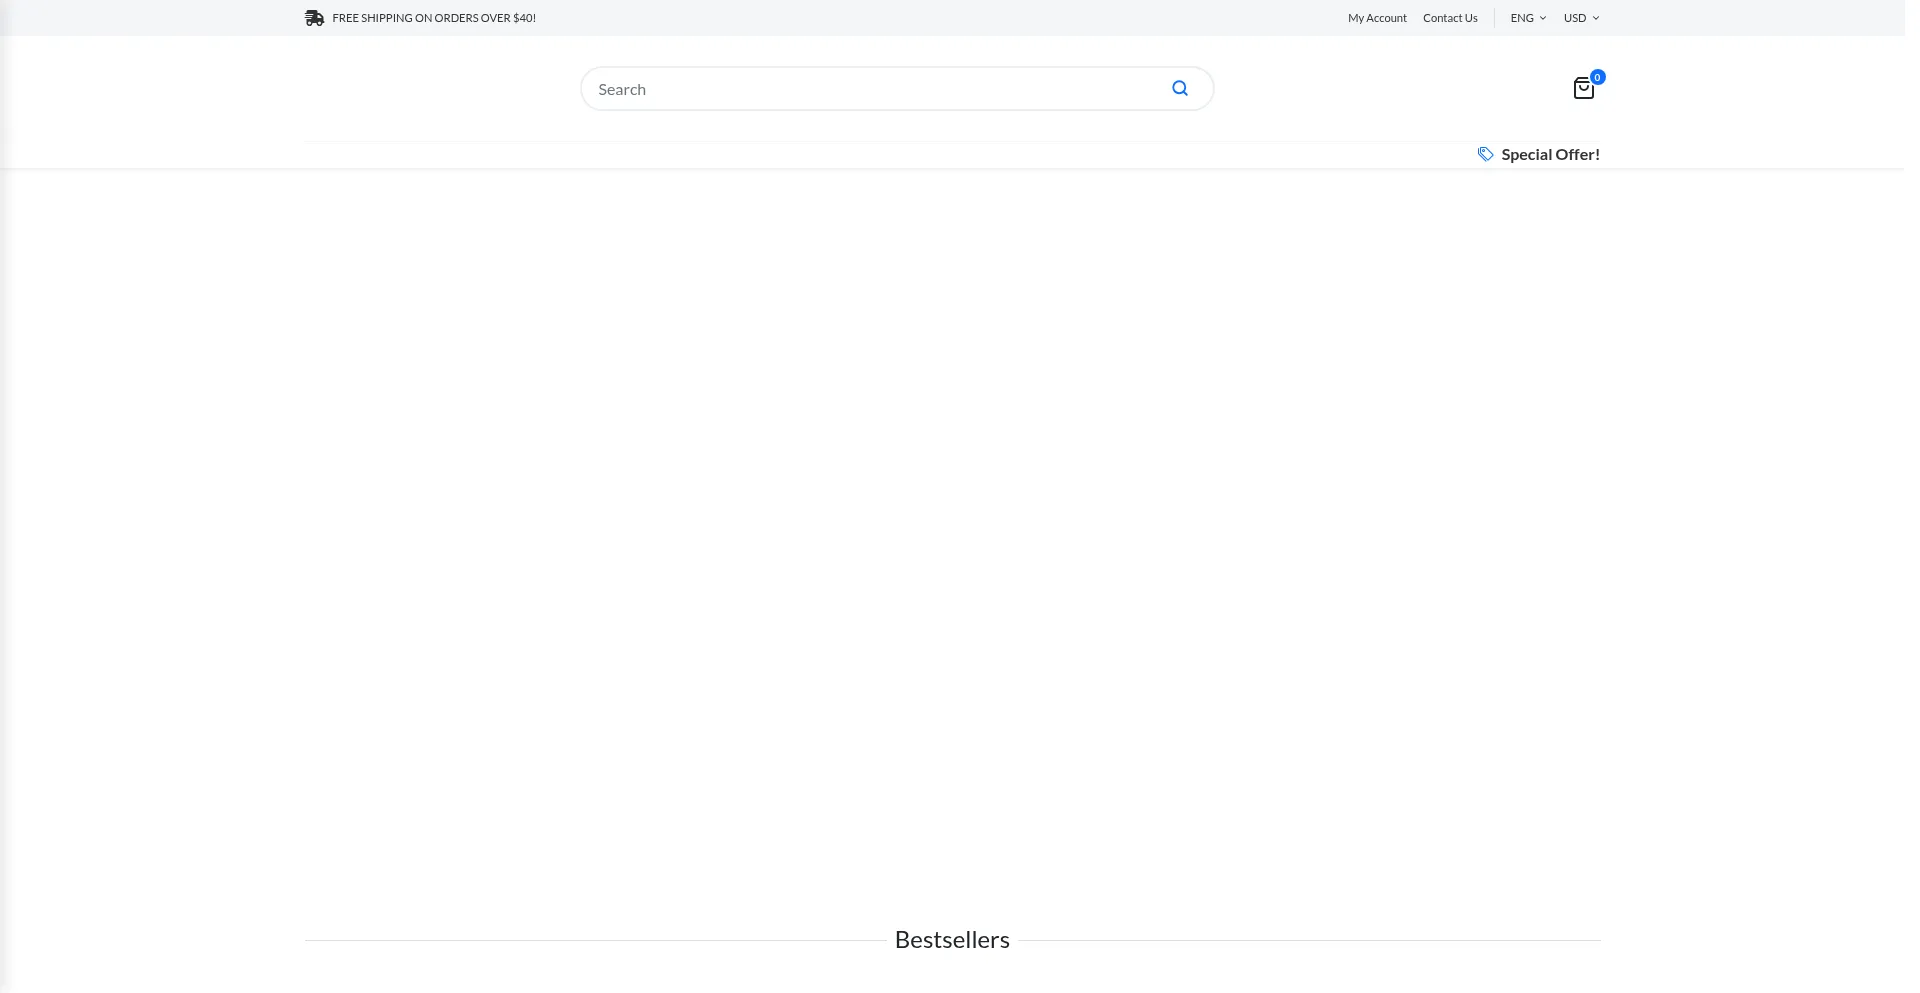Screen dimensions: 1920x993
Task: Open the shopping cart icon
Action: tap(1583, 89)
